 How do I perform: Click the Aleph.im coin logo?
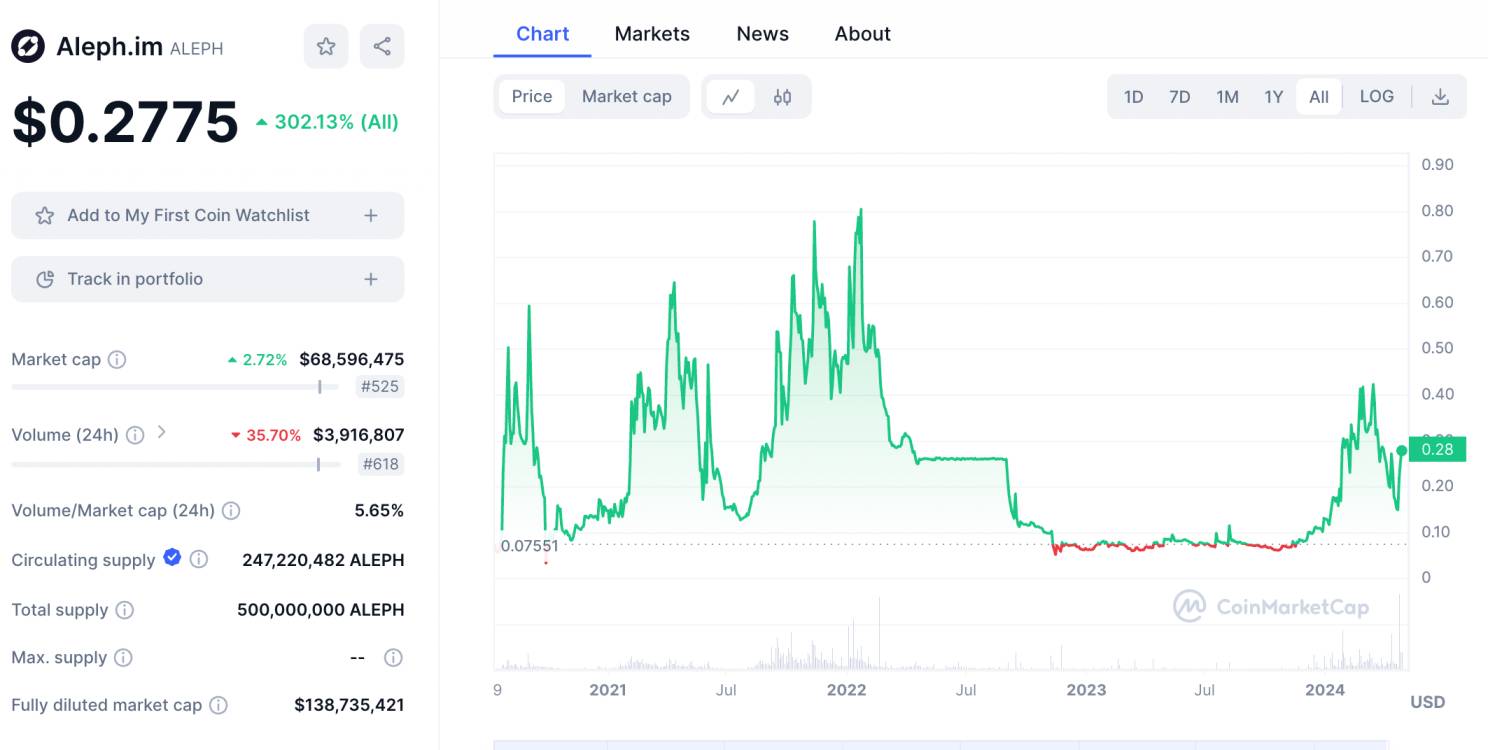click(28, 46)
